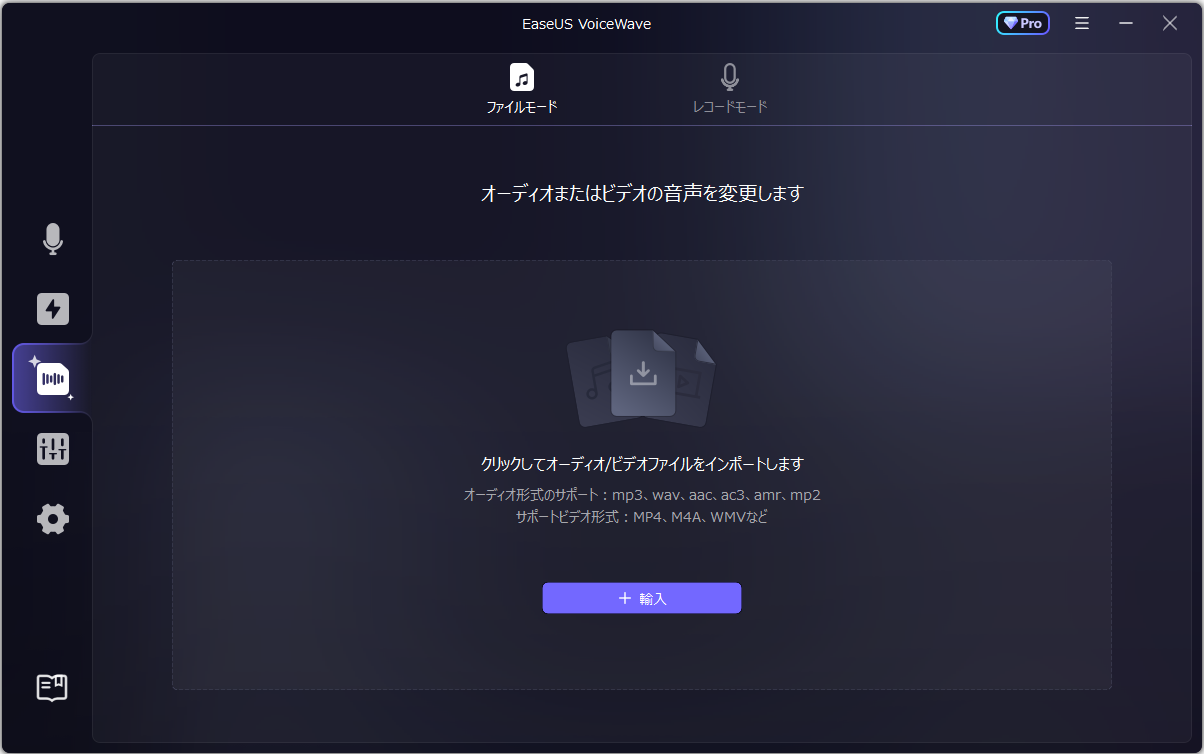Viewport: 1204px width, 754px height.
Task: Click the microphone icon above レコードモード
Action: (x=728, y=76)
